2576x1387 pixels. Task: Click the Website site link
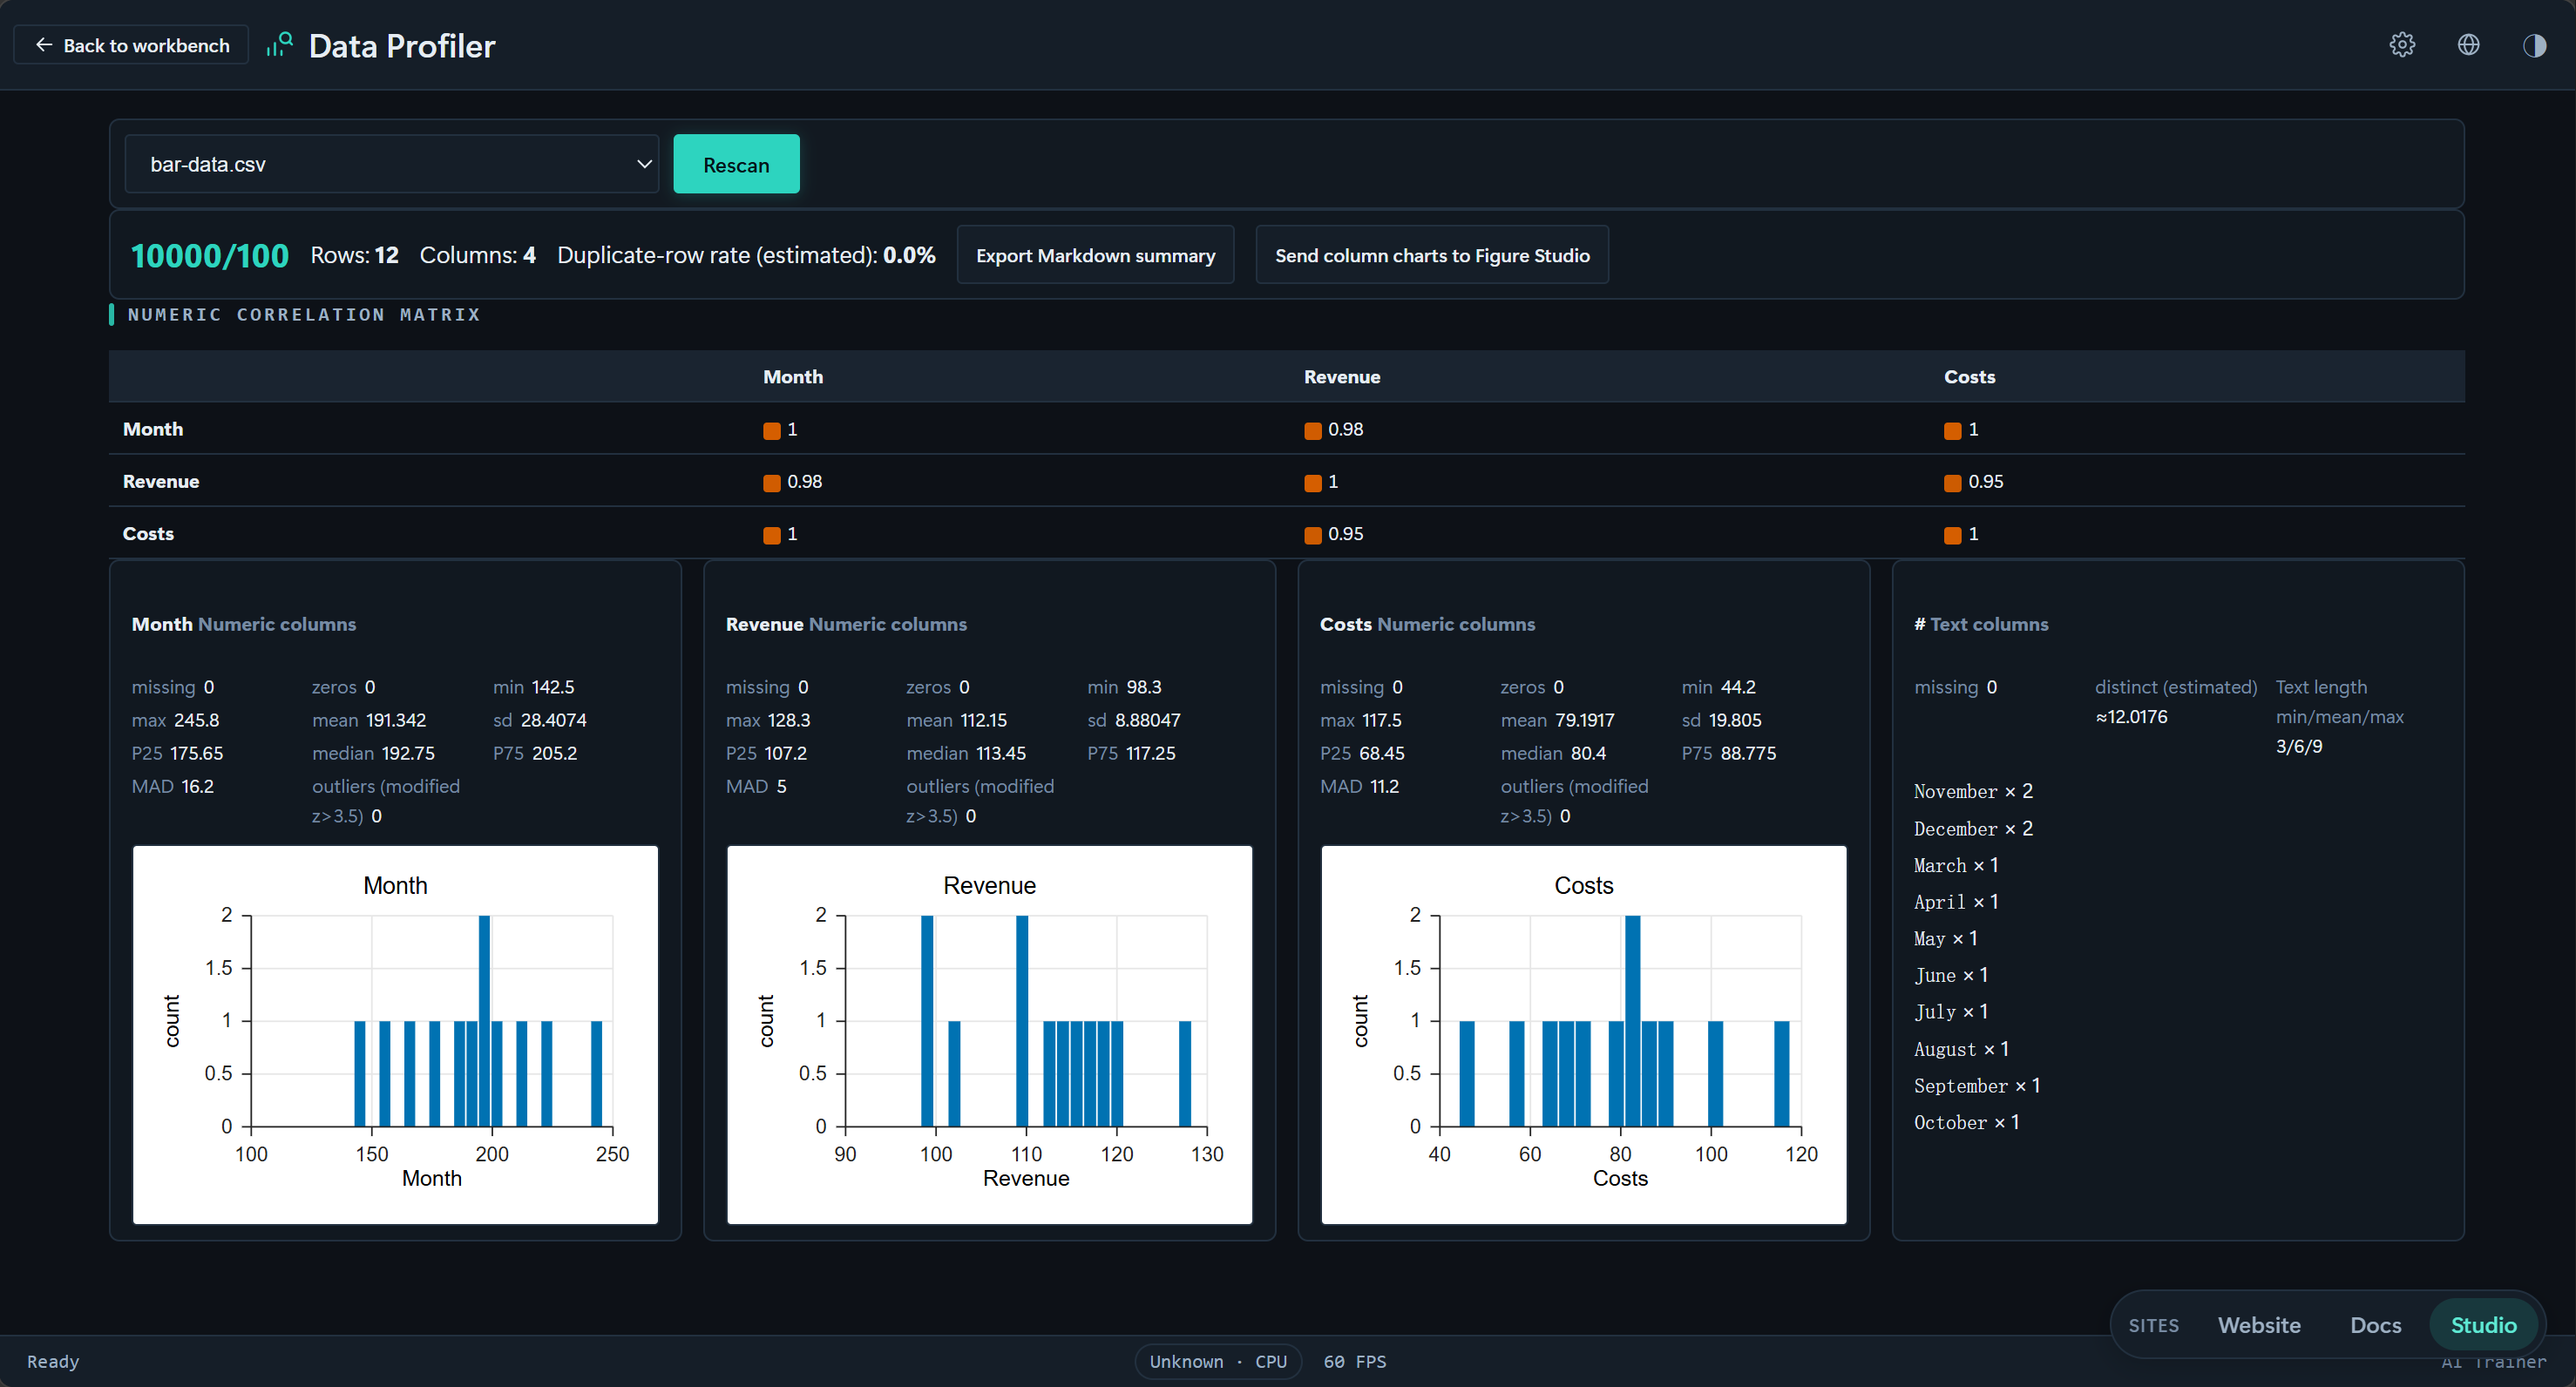[x=2258, y=1324]
